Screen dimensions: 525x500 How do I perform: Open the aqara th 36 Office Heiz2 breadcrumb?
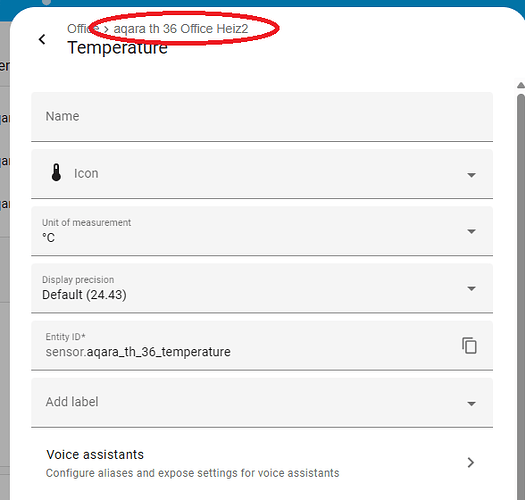[x=181, y=29]
